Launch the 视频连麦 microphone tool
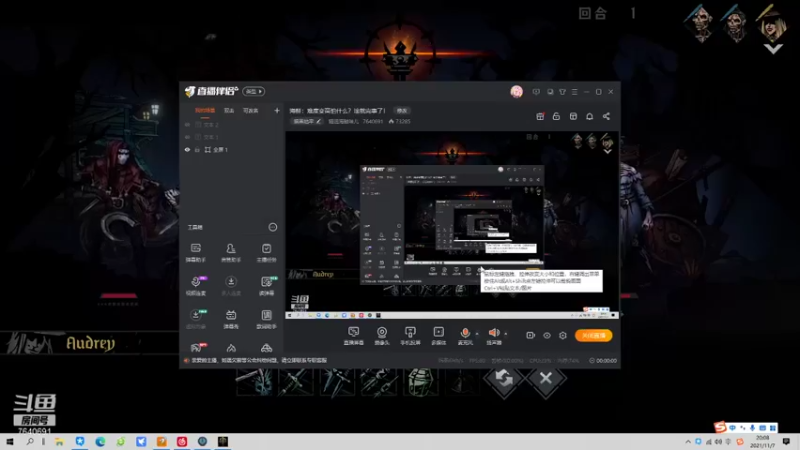The width and height of the screenshot is (800, 450). (195, 286)
